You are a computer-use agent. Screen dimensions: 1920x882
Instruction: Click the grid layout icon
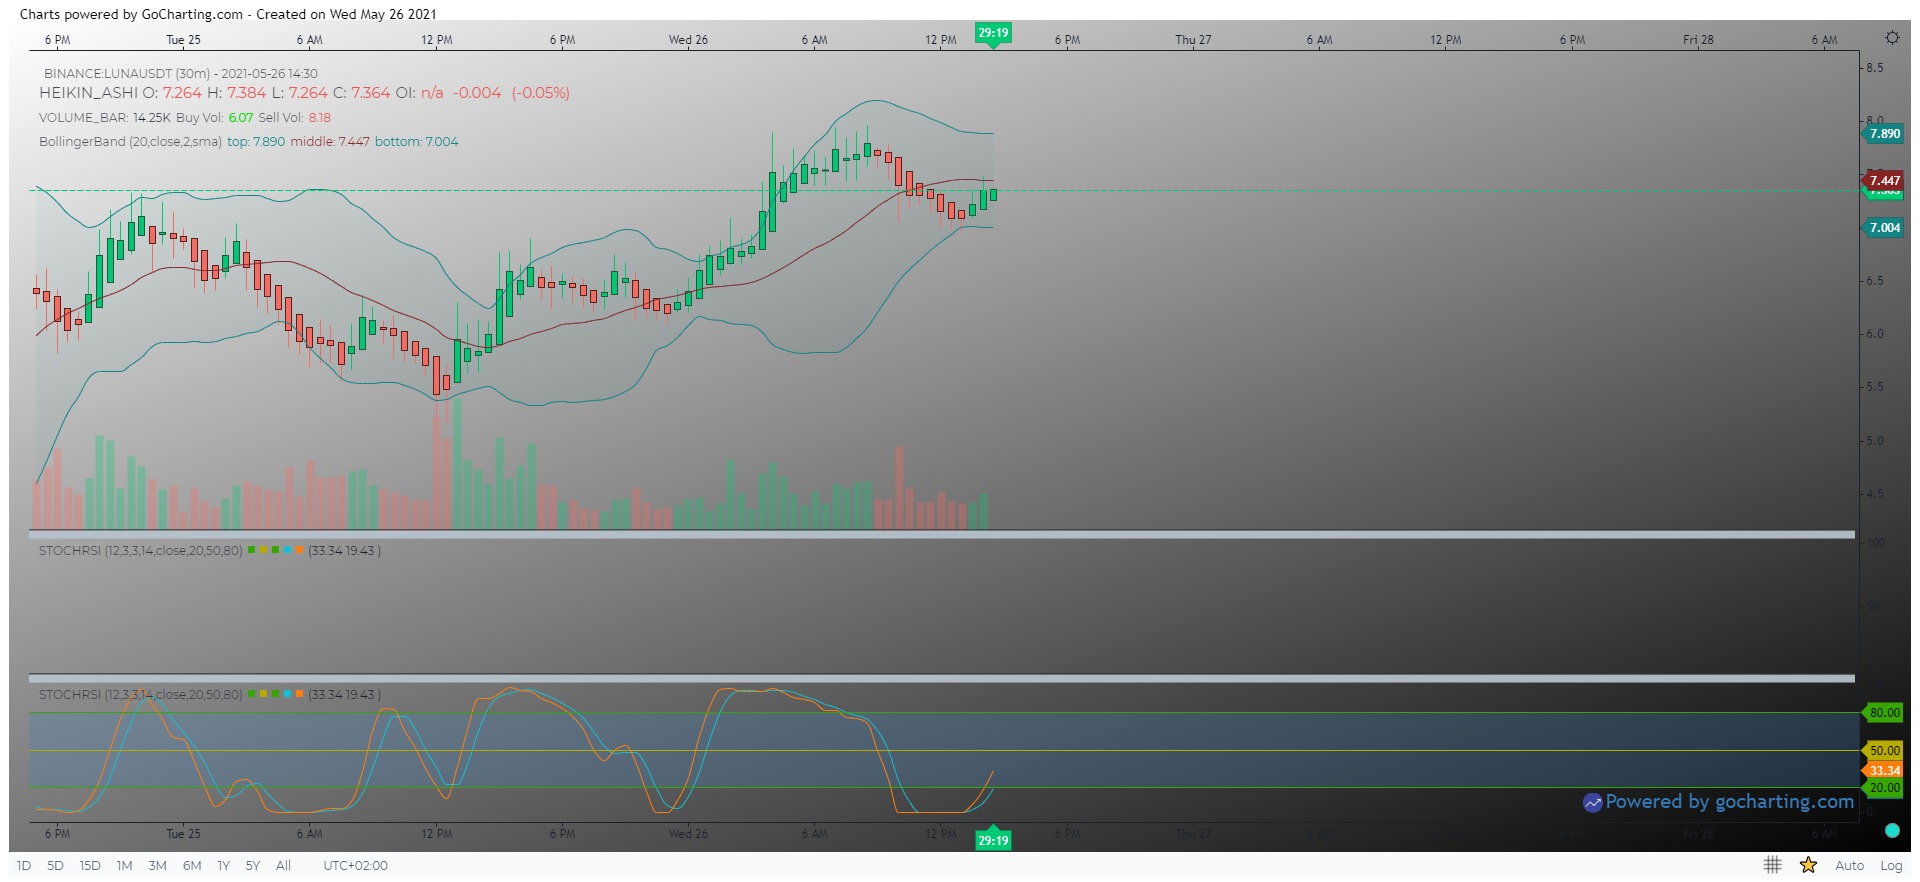click(x=1772, y=865)
